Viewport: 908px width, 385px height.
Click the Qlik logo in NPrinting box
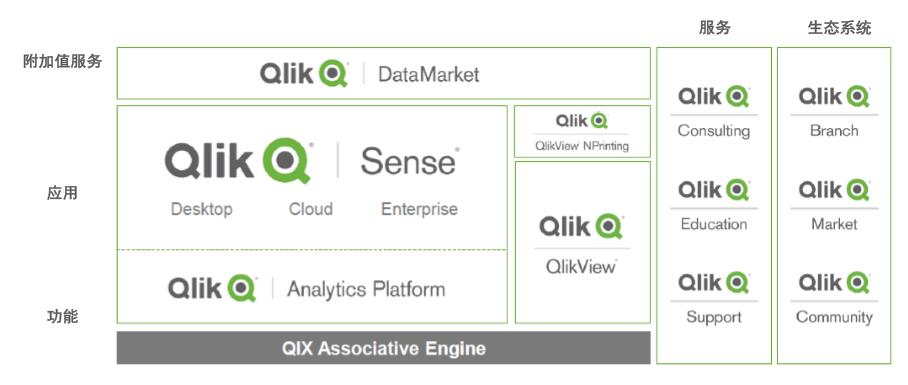(582, 120)
